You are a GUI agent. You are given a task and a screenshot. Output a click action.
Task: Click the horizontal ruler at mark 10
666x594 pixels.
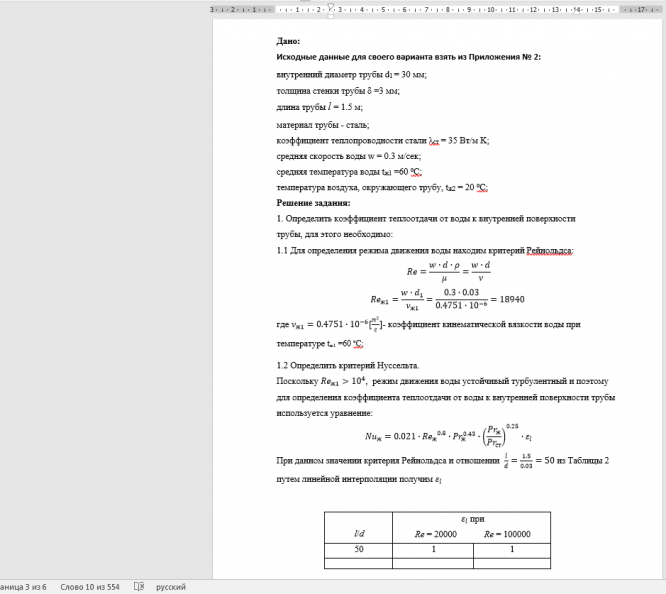pos(491,9)
